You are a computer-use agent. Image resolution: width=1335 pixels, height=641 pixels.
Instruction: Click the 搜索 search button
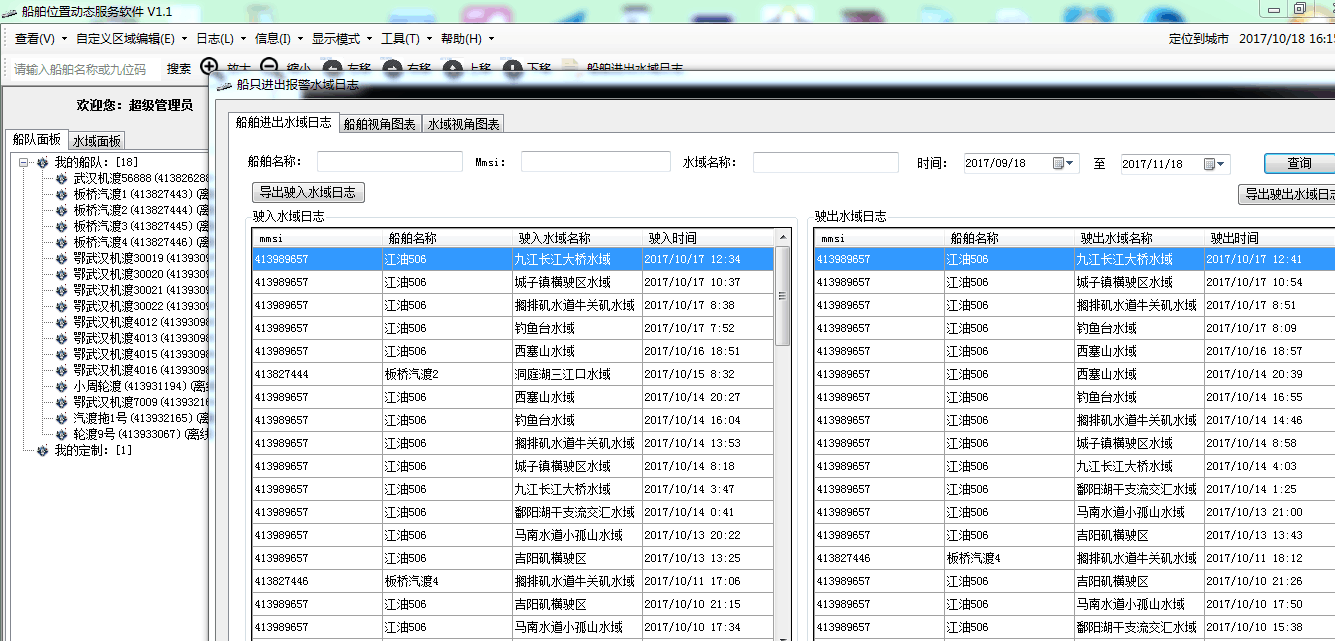point(179,69)
